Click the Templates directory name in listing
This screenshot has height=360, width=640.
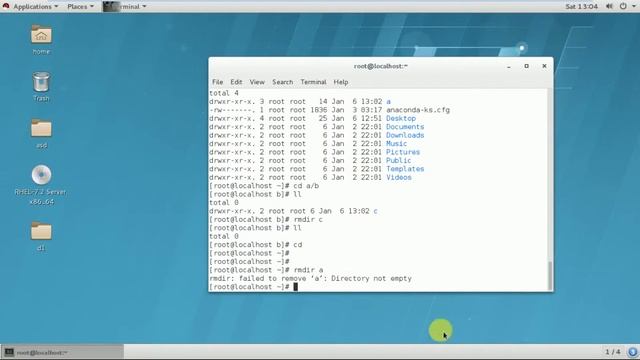405,169
